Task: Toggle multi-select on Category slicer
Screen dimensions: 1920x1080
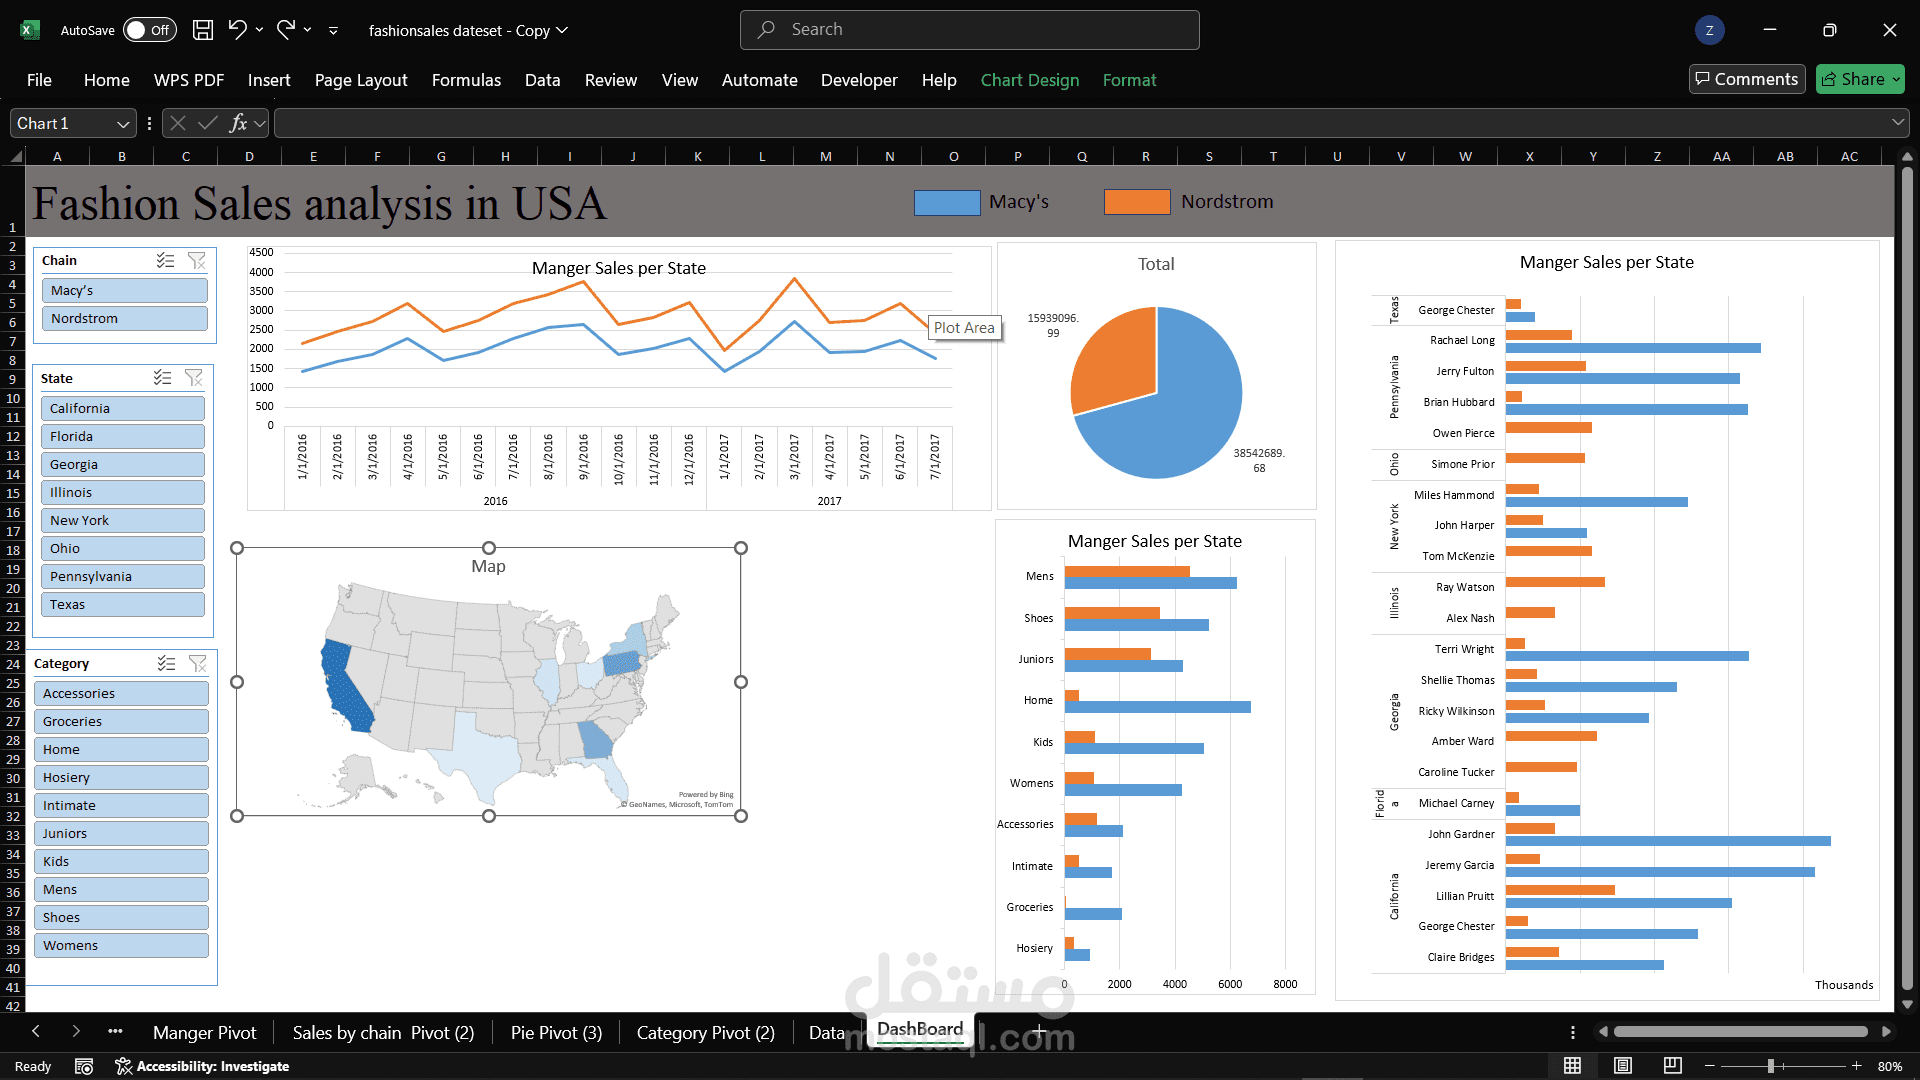Action: tap(167, 664)
